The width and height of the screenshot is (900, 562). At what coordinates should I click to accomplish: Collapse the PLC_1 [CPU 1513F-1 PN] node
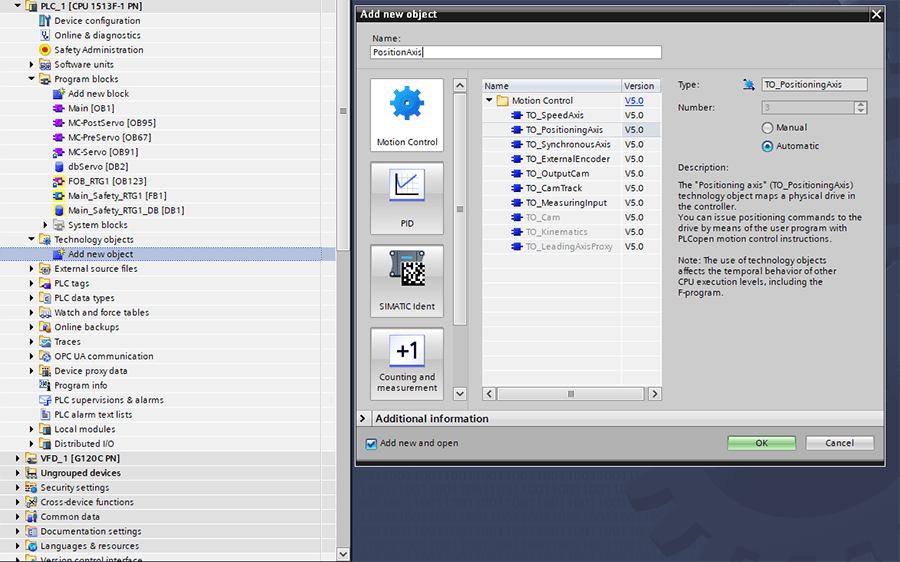click(18, 6)
